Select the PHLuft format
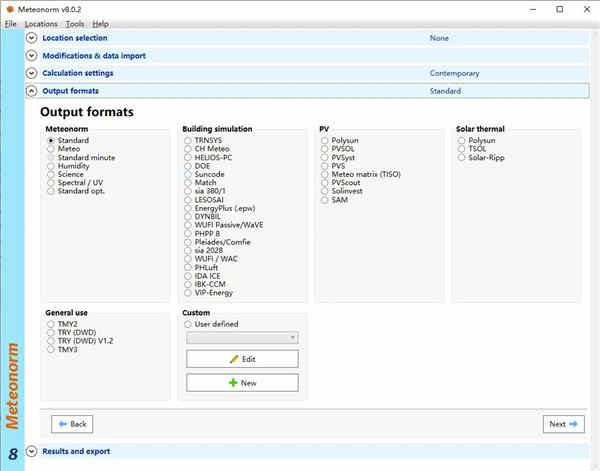The image size is (600, 471). pos(201,267)
